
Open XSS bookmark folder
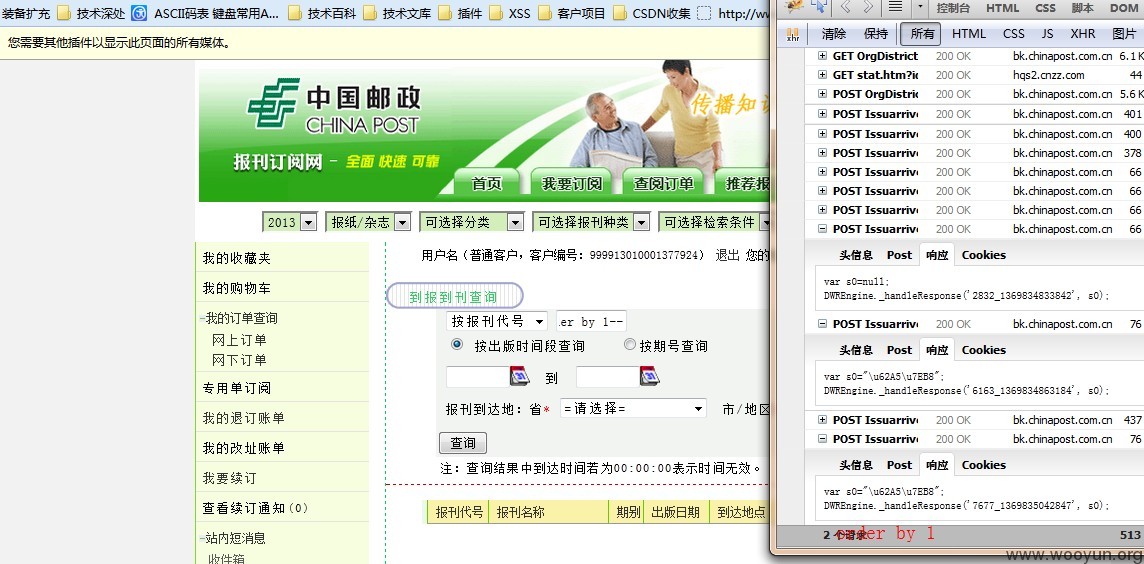pos(510,13)
